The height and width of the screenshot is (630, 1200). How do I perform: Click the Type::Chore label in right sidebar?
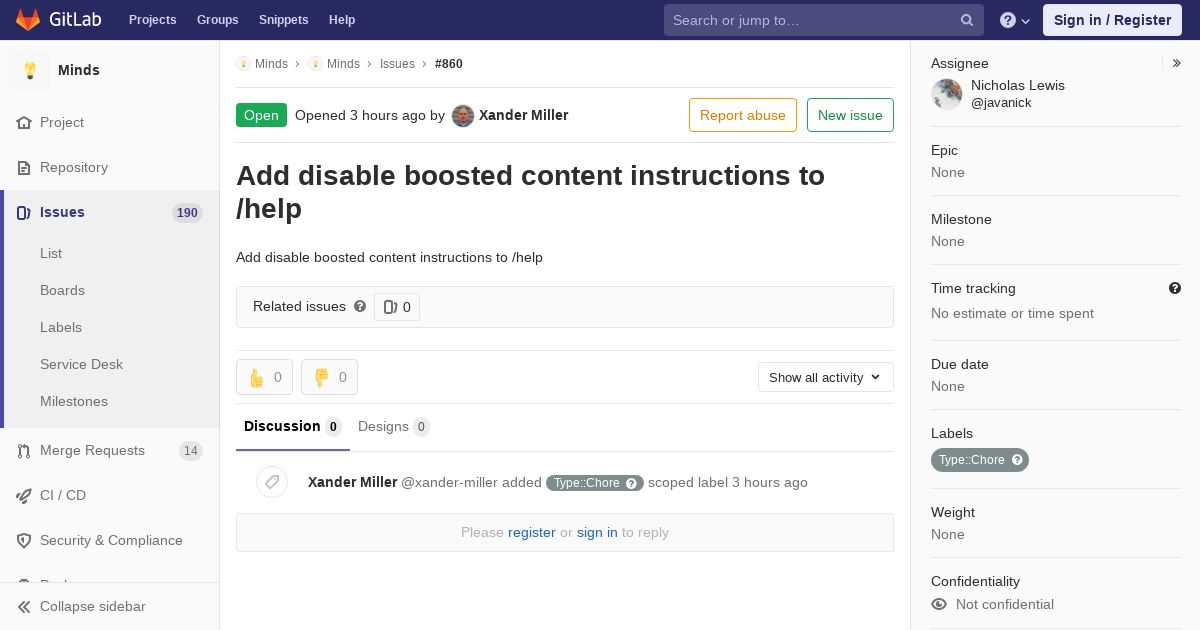972,460
